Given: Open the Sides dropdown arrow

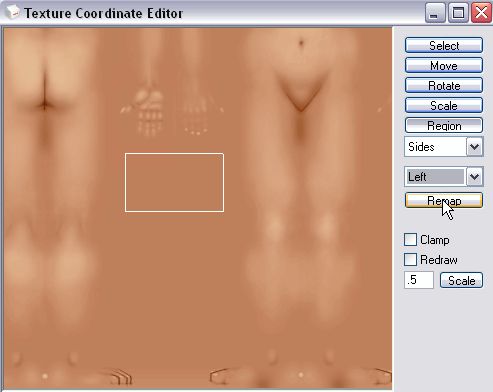Looking at the screenshot, I should [x=474, y=147].
